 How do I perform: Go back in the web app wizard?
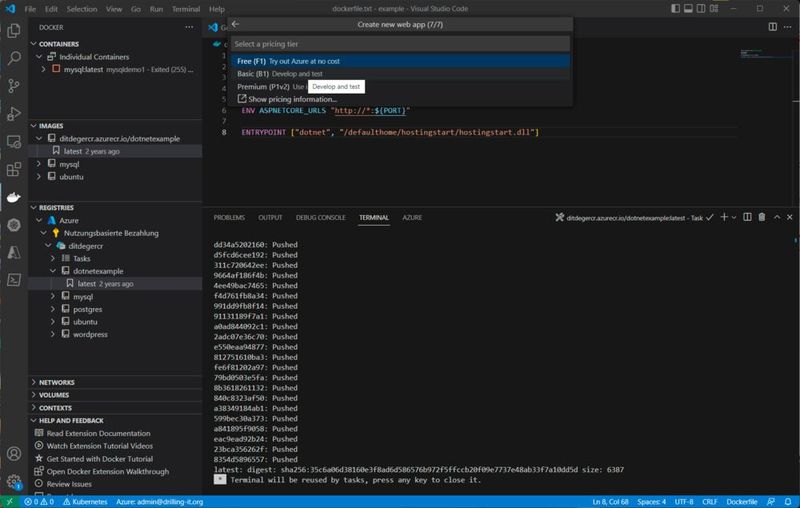pos(235,24)
